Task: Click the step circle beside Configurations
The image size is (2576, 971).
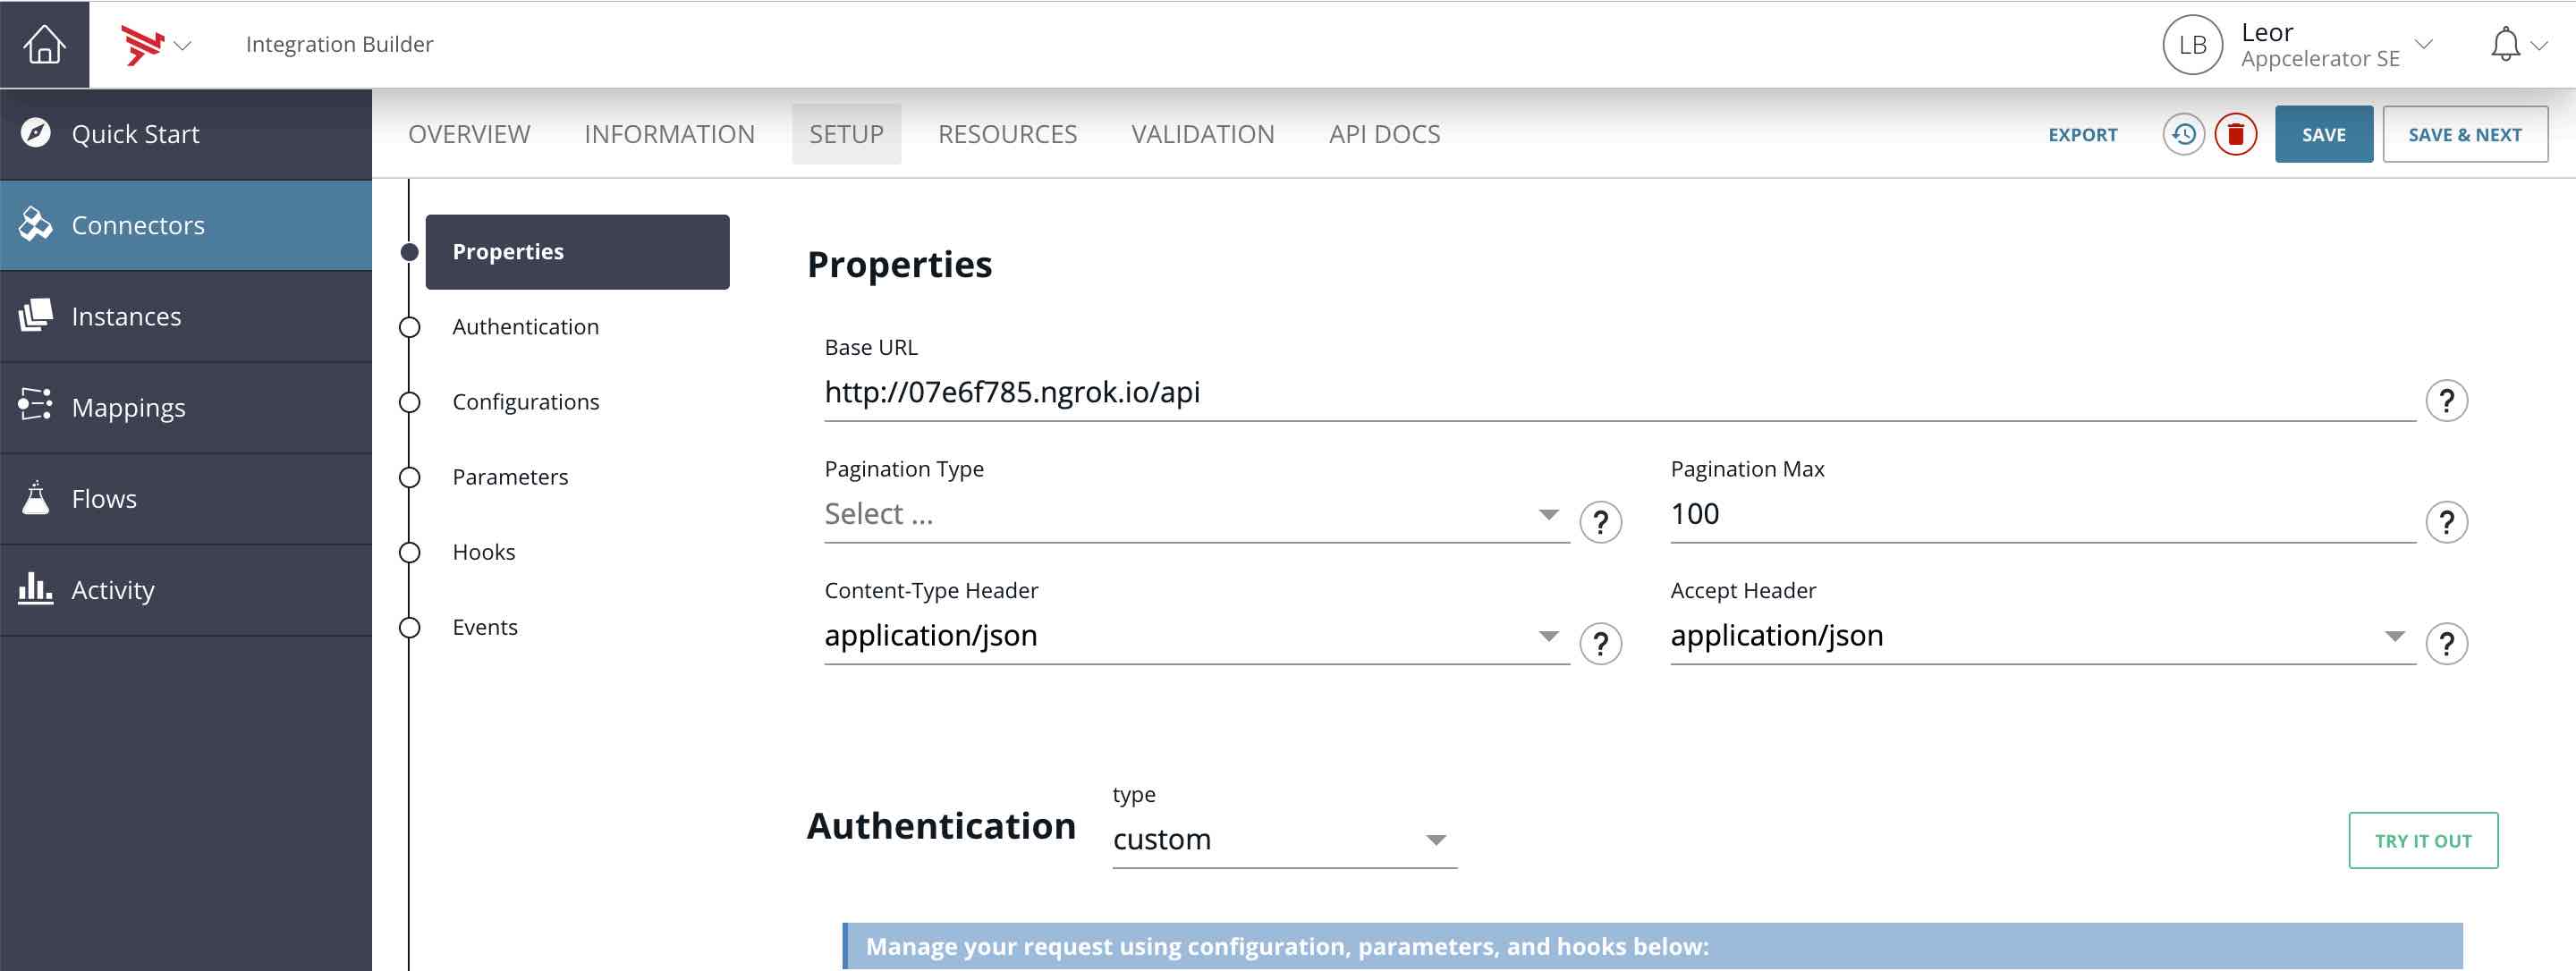Action: [x=409, y=402]
